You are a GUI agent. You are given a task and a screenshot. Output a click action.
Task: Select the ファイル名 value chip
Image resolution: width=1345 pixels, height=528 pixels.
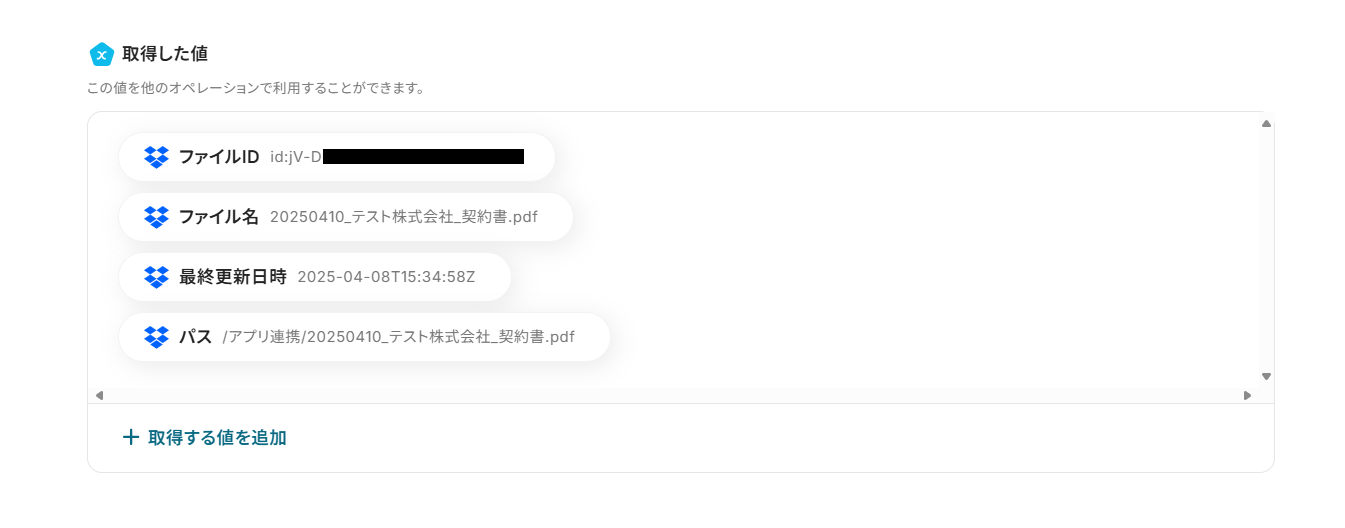(346, 217)
